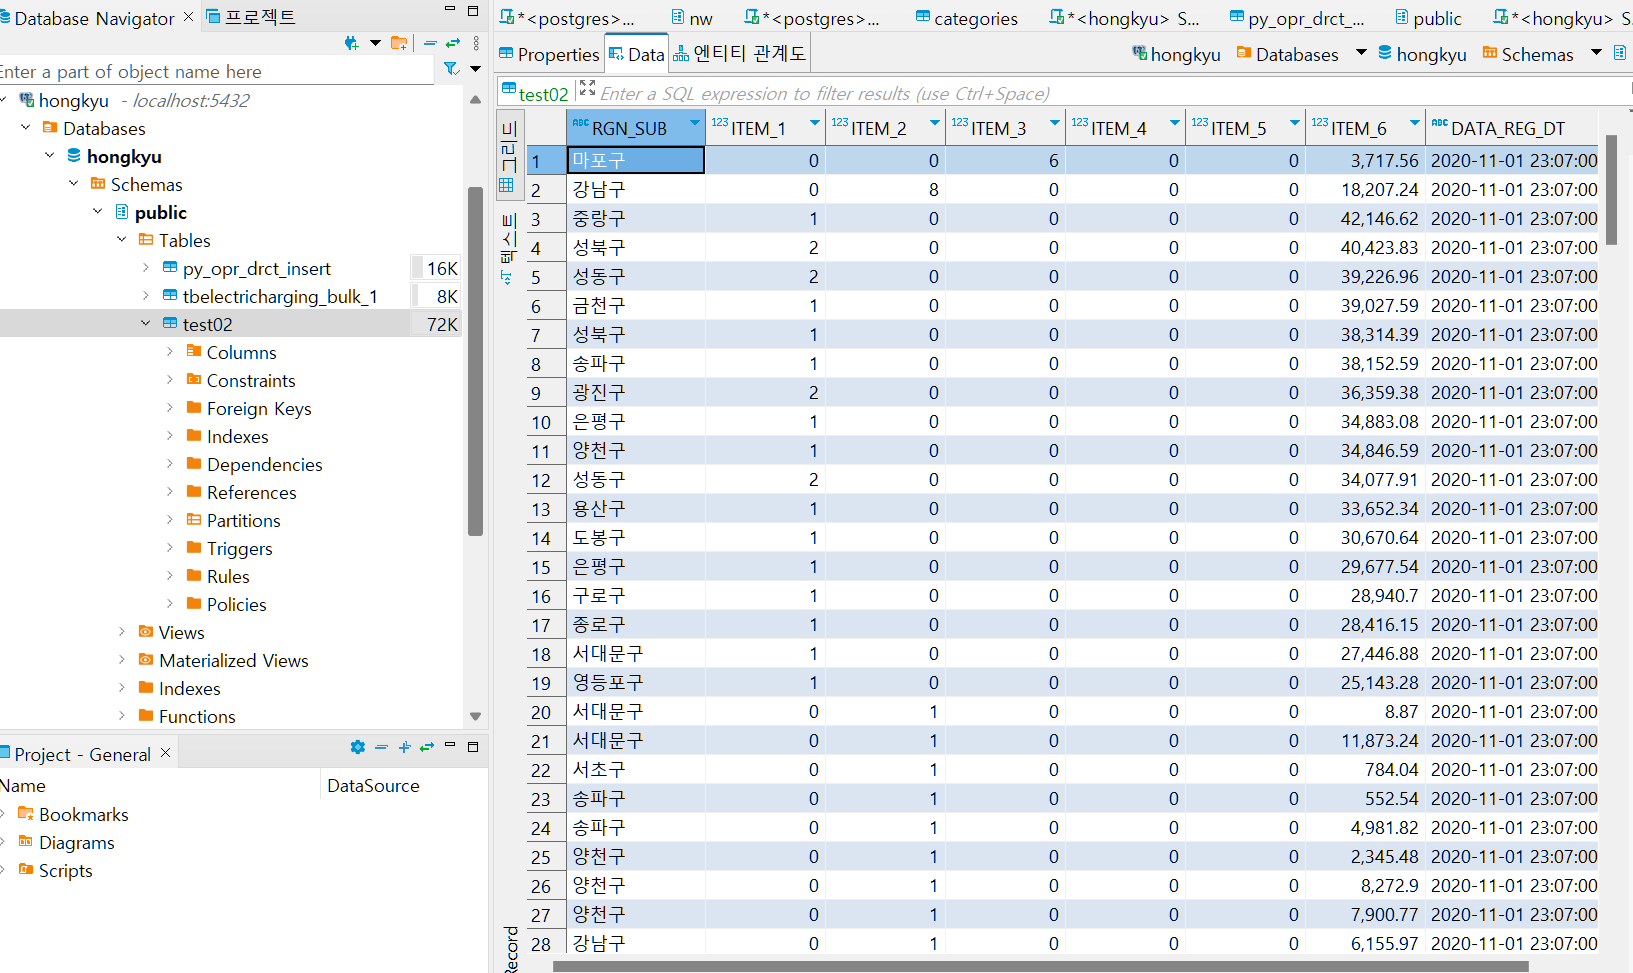Toggle link with editor in Project panel

(x=427, y=747)
